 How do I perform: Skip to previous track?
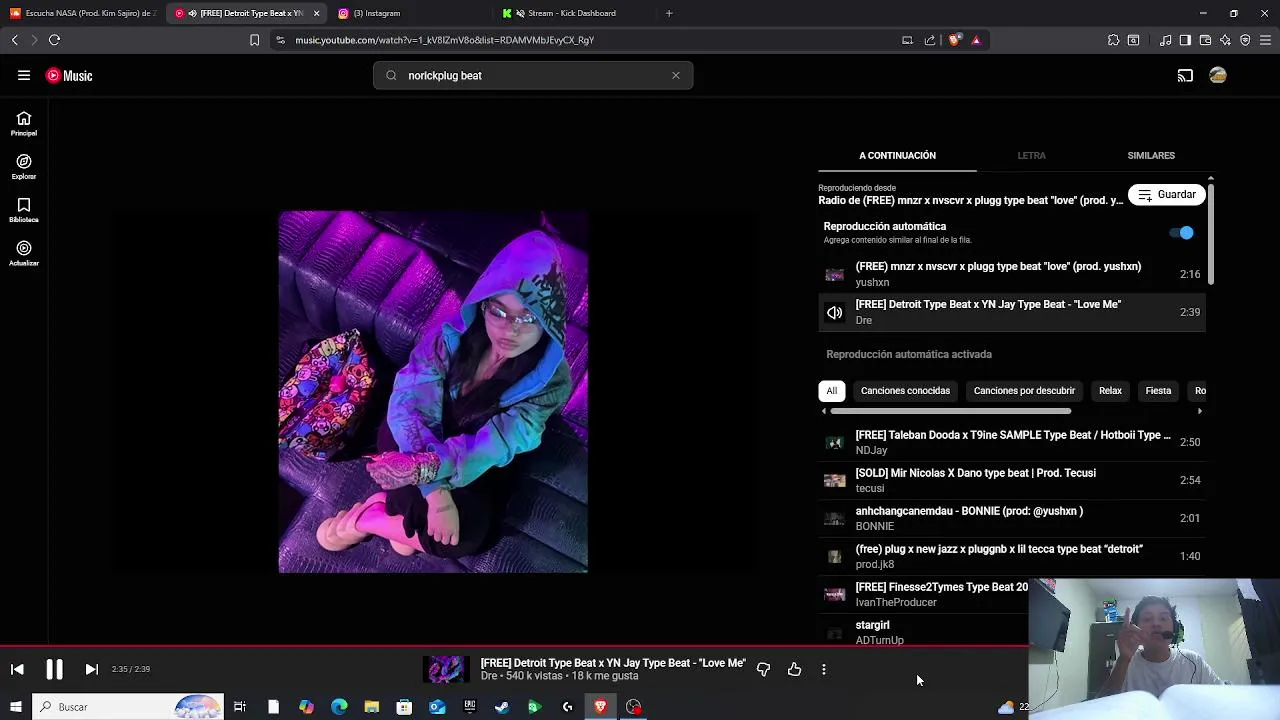pos(17,669)
